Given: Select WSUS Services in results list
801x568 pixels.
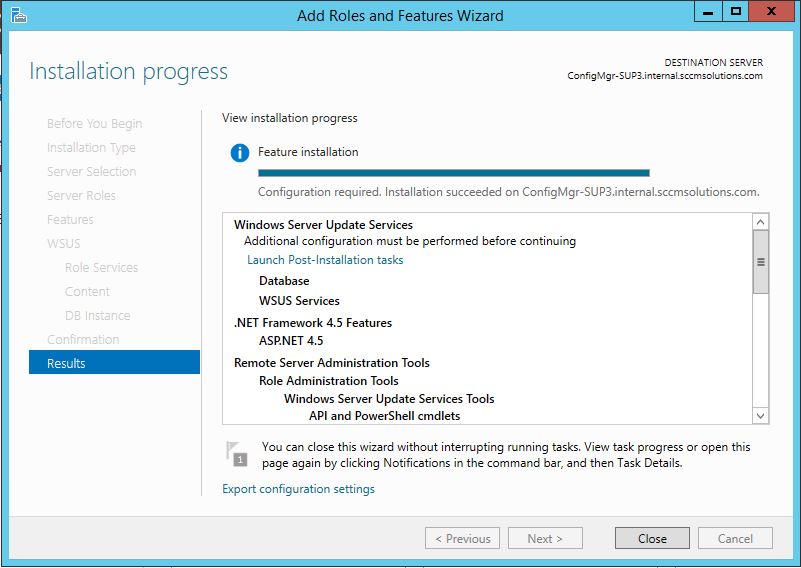Looking at the screenshot, I should pyautogui.click(x=299, y=301).
